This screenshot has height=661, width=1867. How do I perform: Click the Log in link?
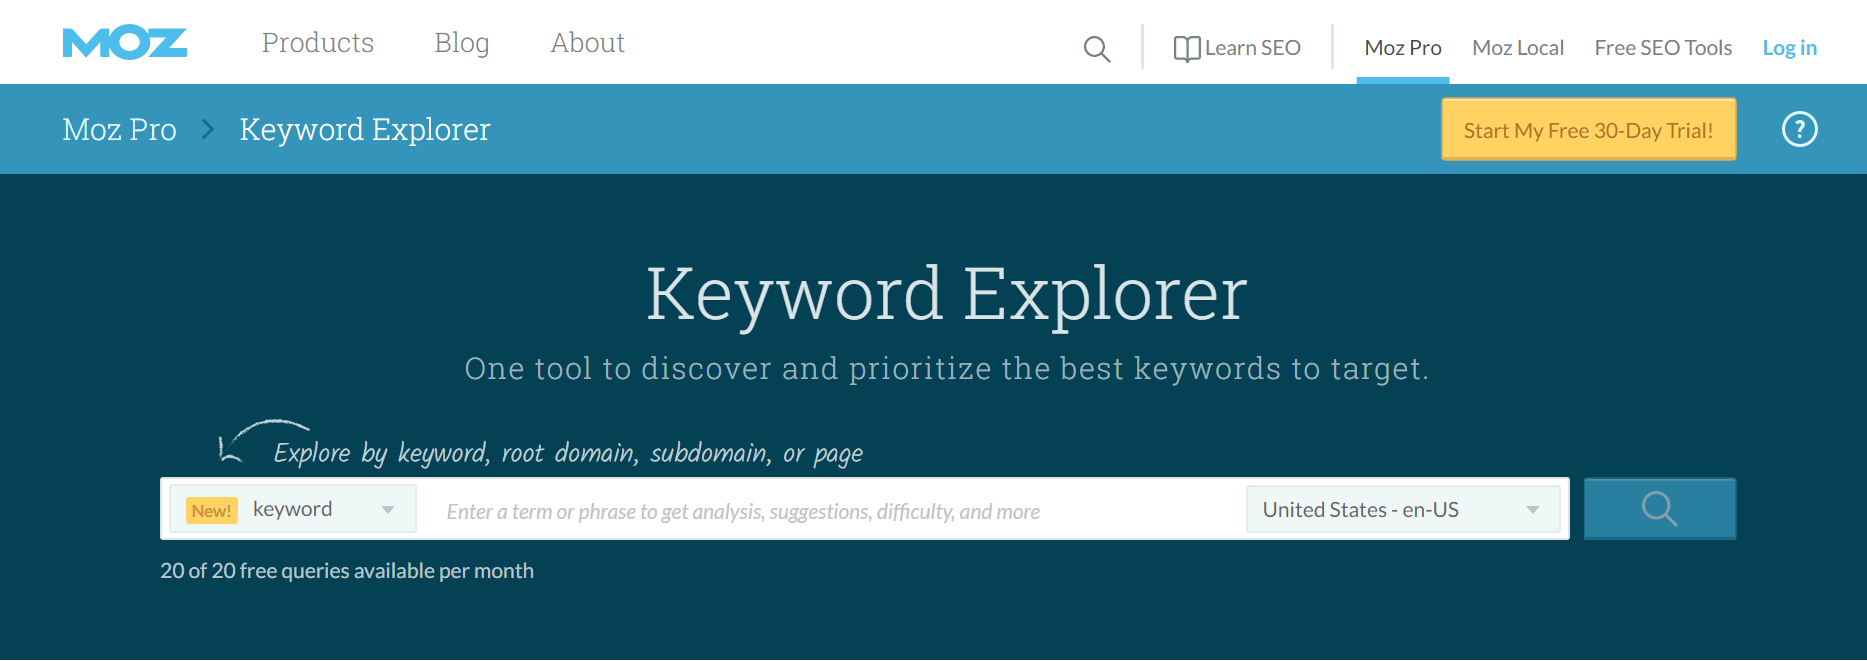1789,48
